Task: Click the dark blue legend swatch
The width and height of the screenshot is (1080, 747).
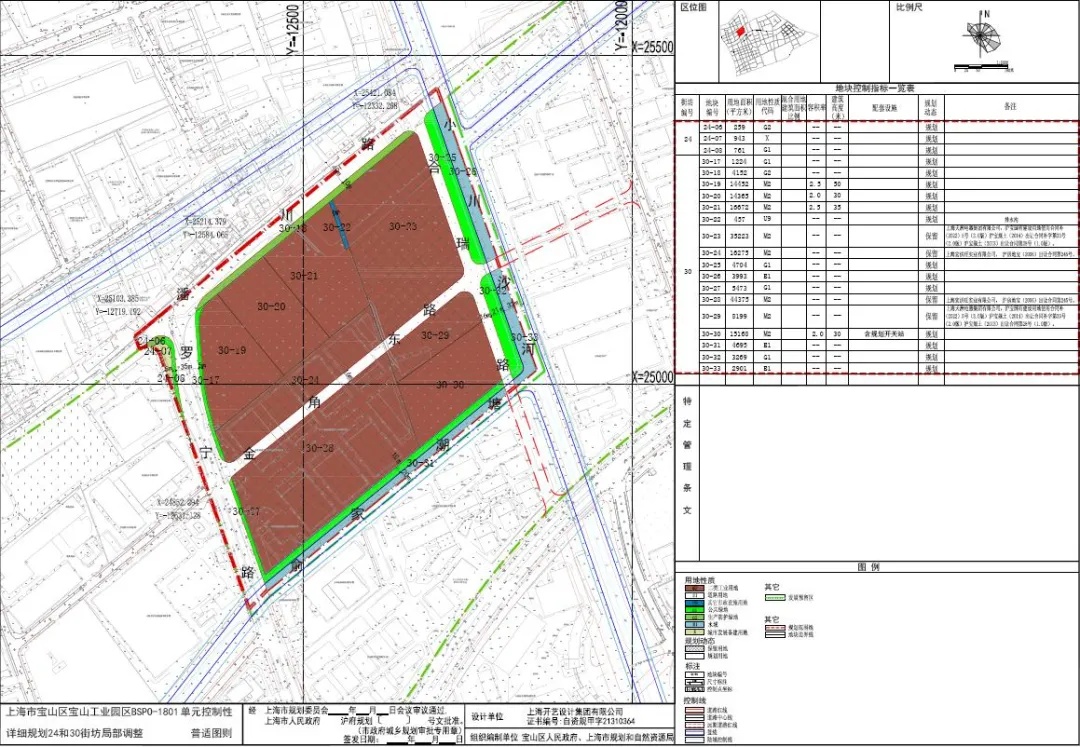Action: [695, 603]
